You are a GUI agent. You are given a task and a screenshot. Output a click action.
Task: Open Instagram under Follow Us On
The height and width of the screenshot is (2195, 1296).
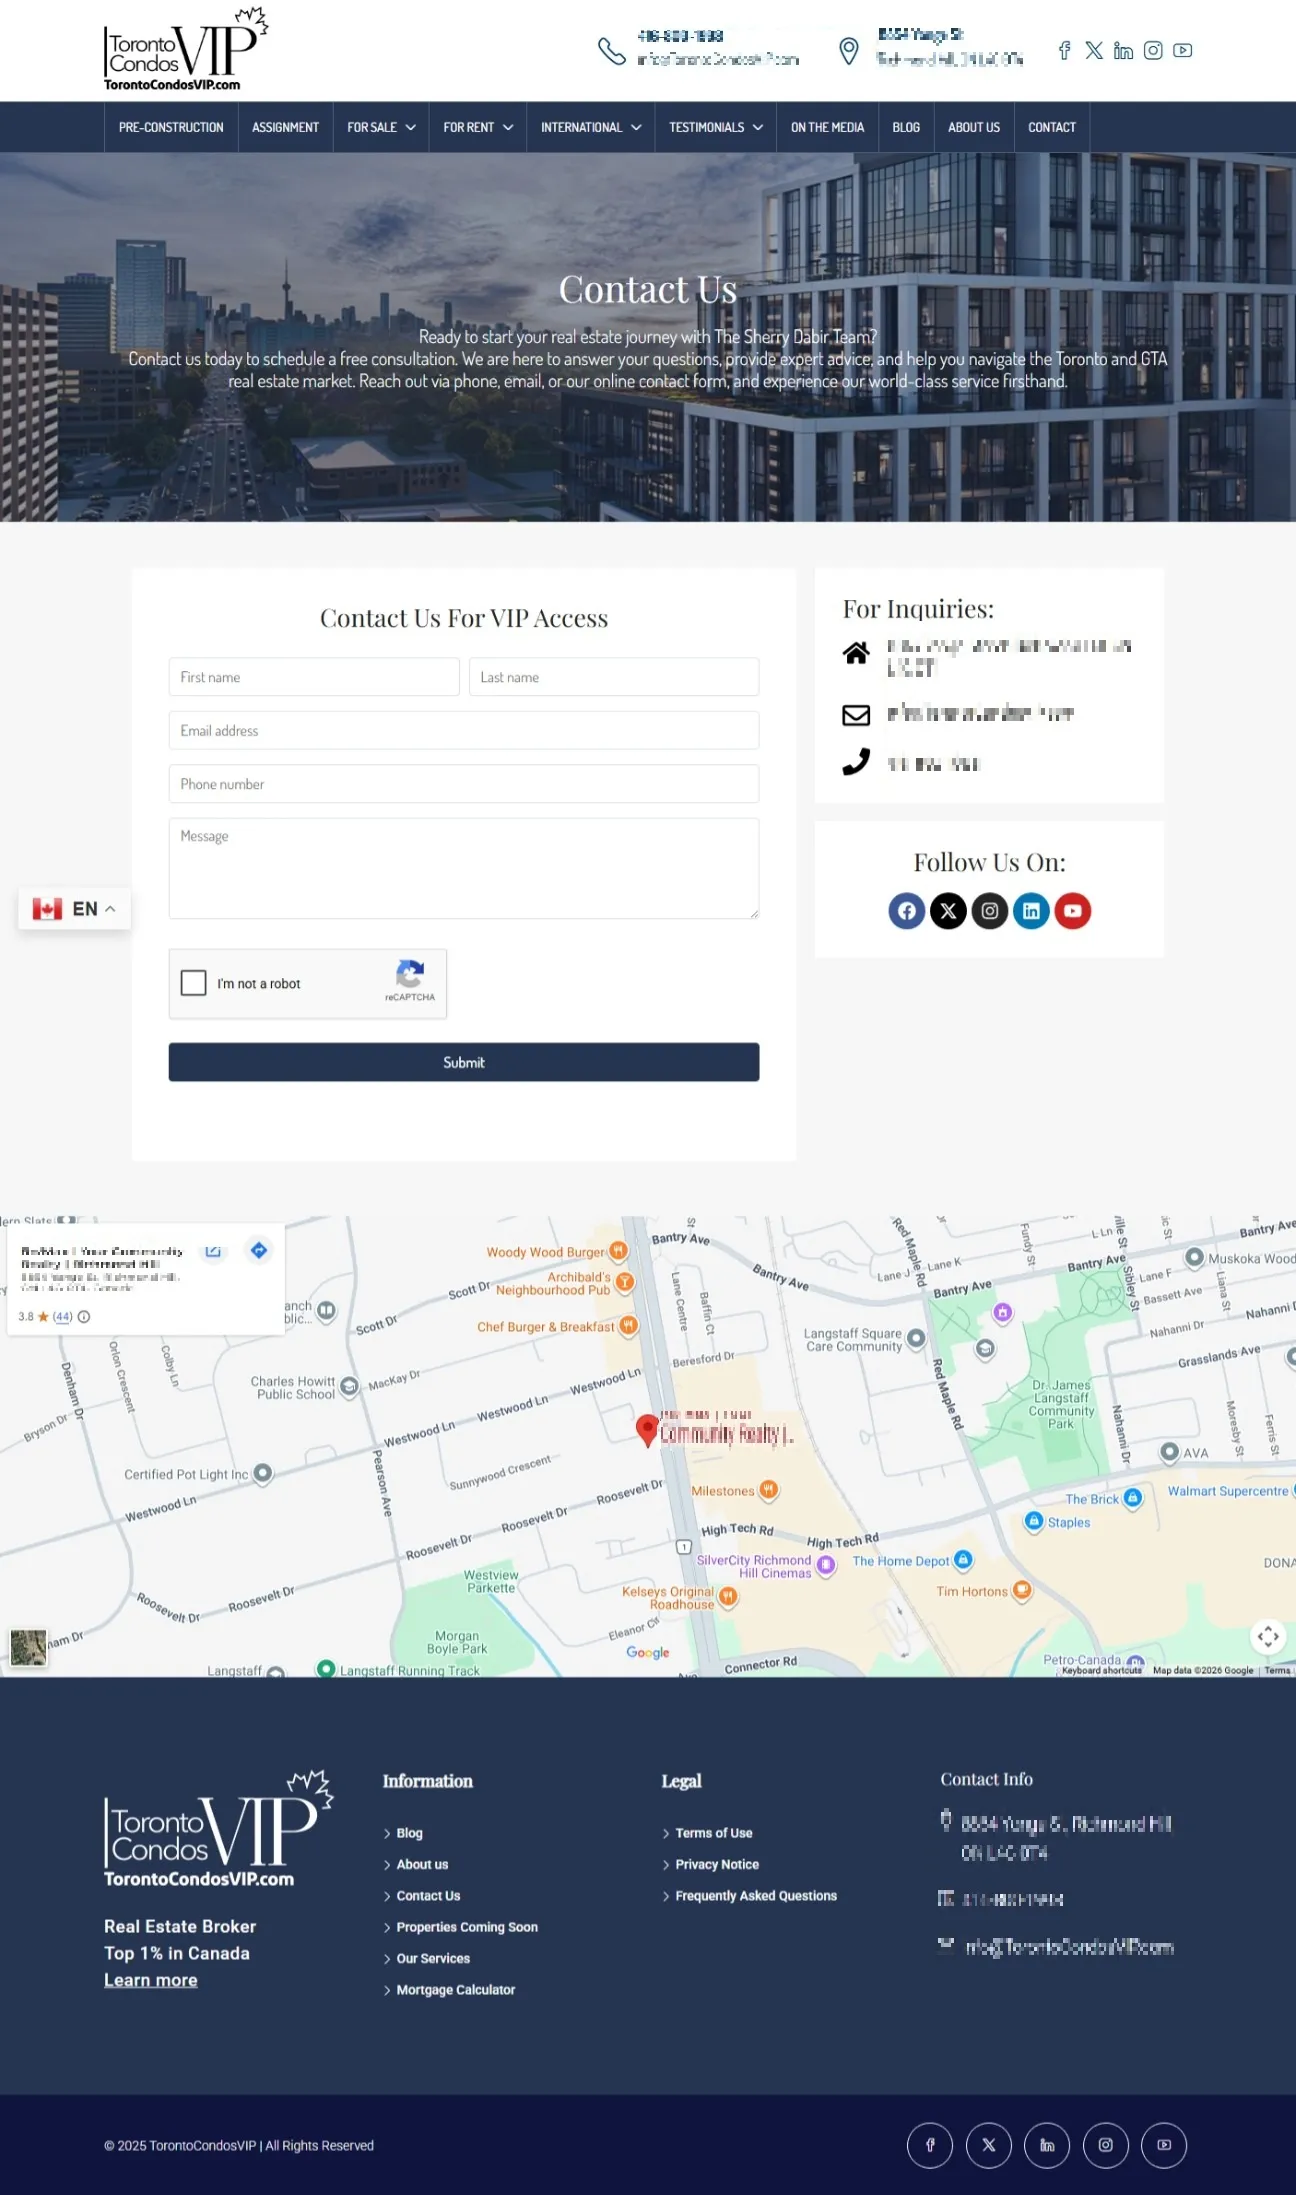tap(989, 911)
